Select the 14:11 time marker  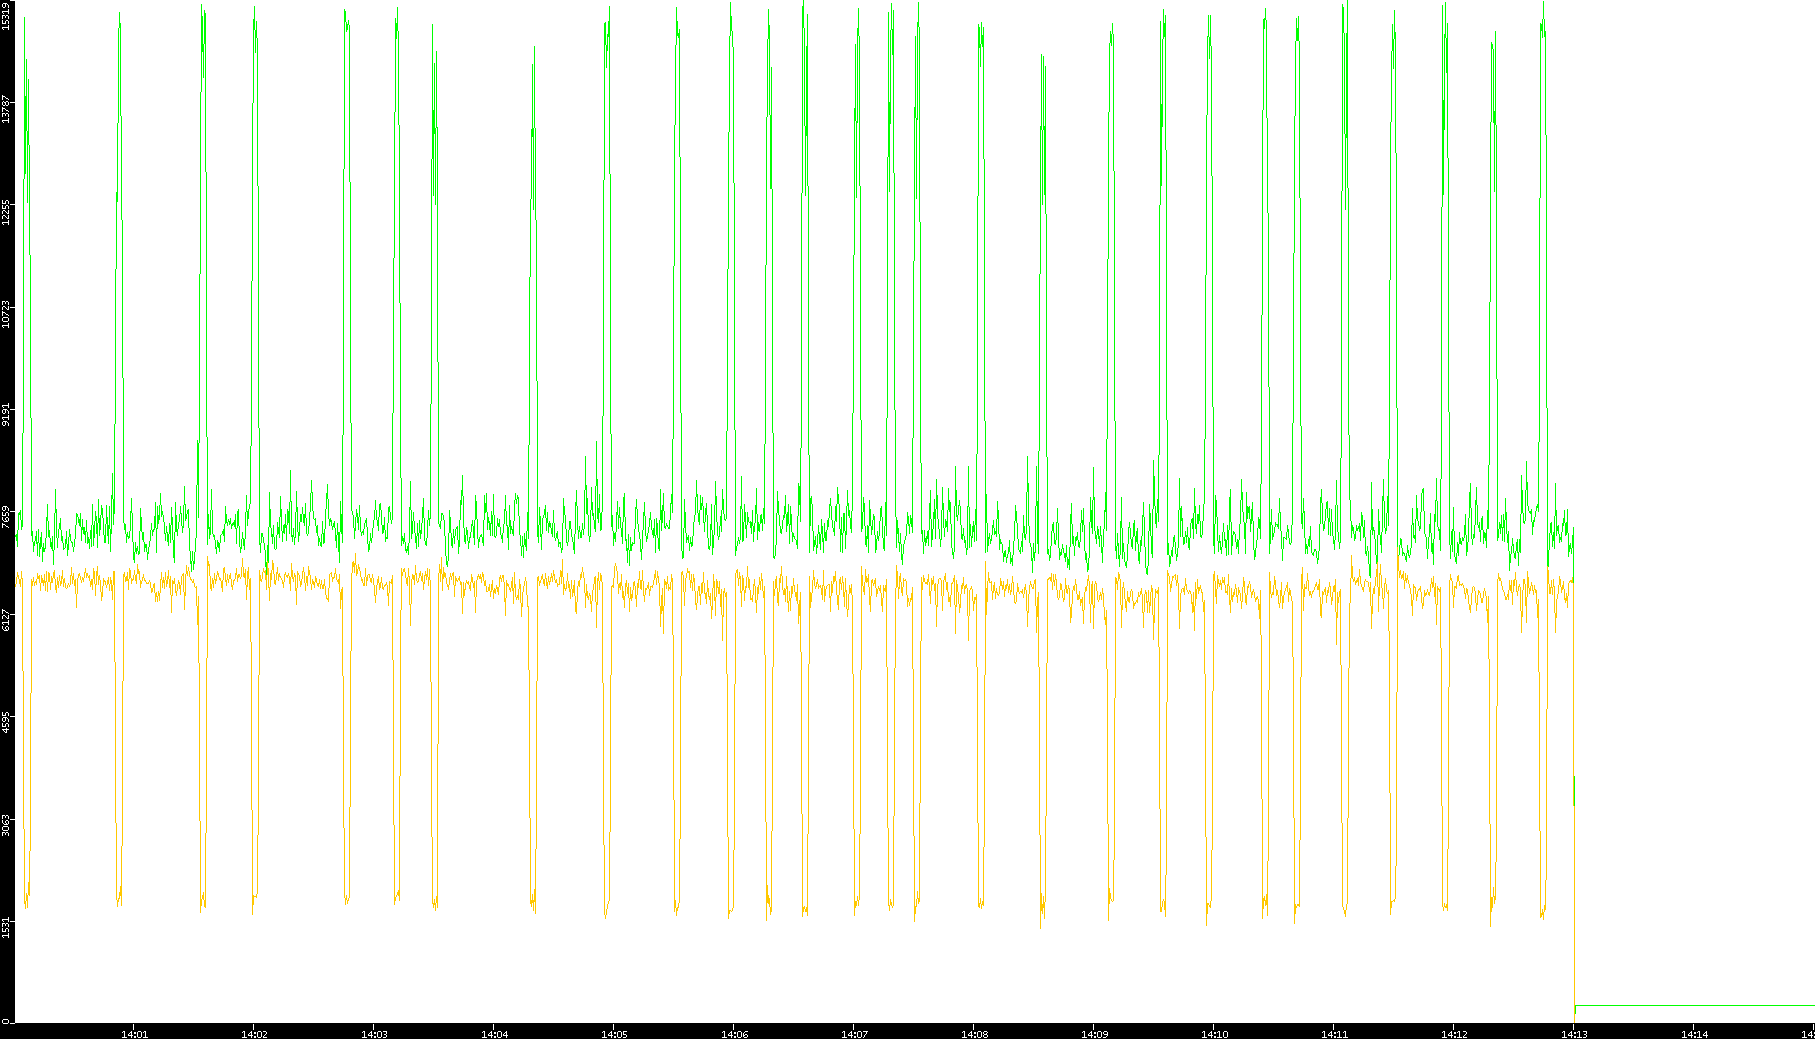click(1334, 1034)
